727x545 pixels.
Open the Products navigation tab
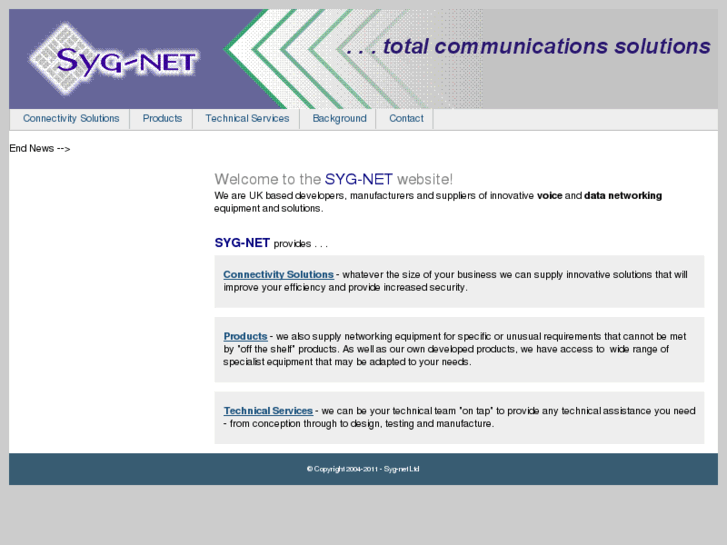pyautogui.click(x=162, y=119)
